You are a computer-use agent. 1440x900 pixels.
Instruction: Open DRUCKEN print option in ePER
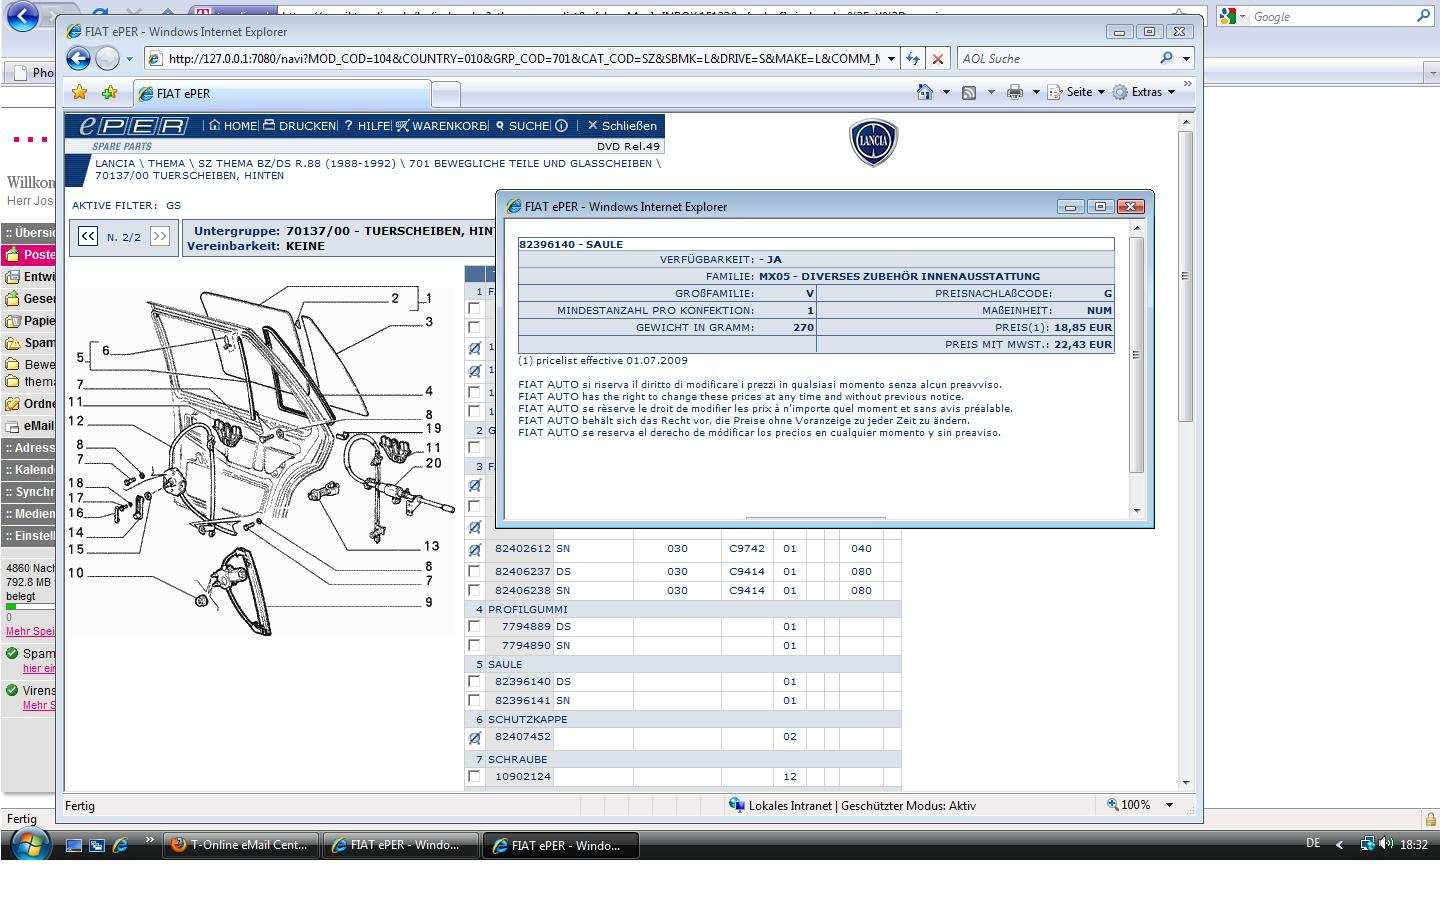pyautogui.click(x=299, y=126)
